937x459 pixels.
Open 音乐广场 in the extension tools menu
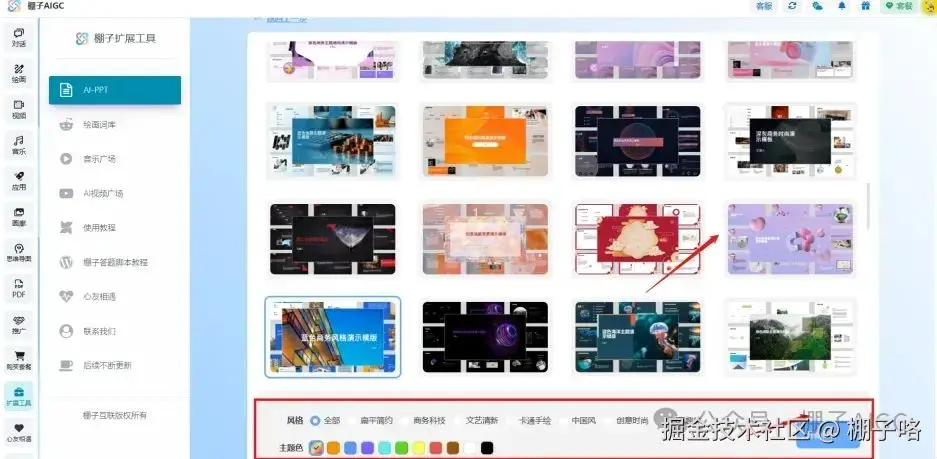click(115, 159)
